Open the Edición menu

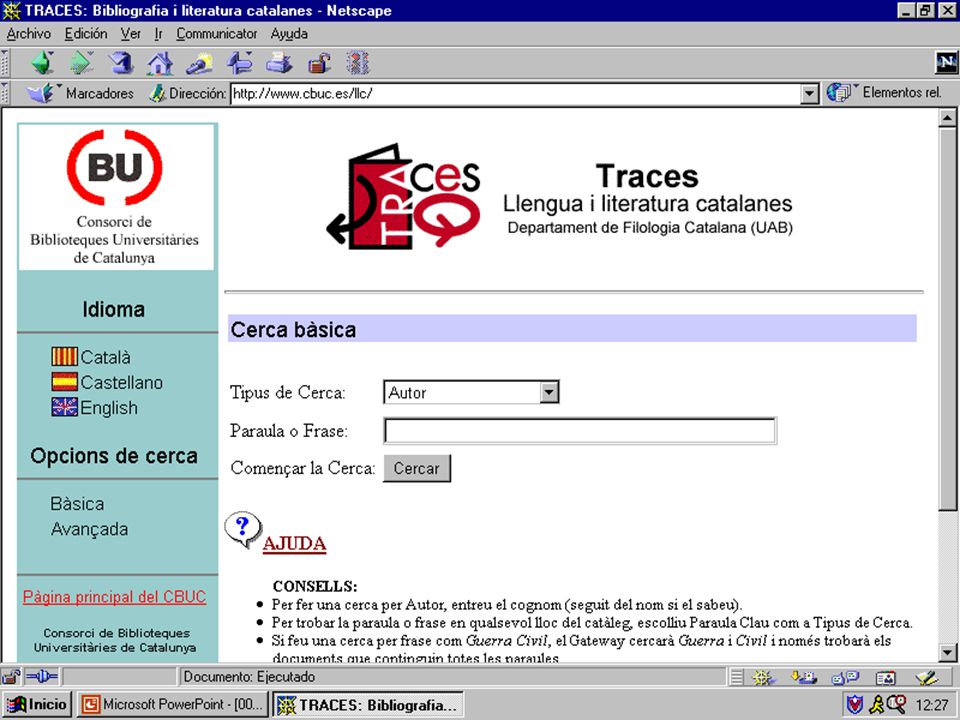pos(86,34)
